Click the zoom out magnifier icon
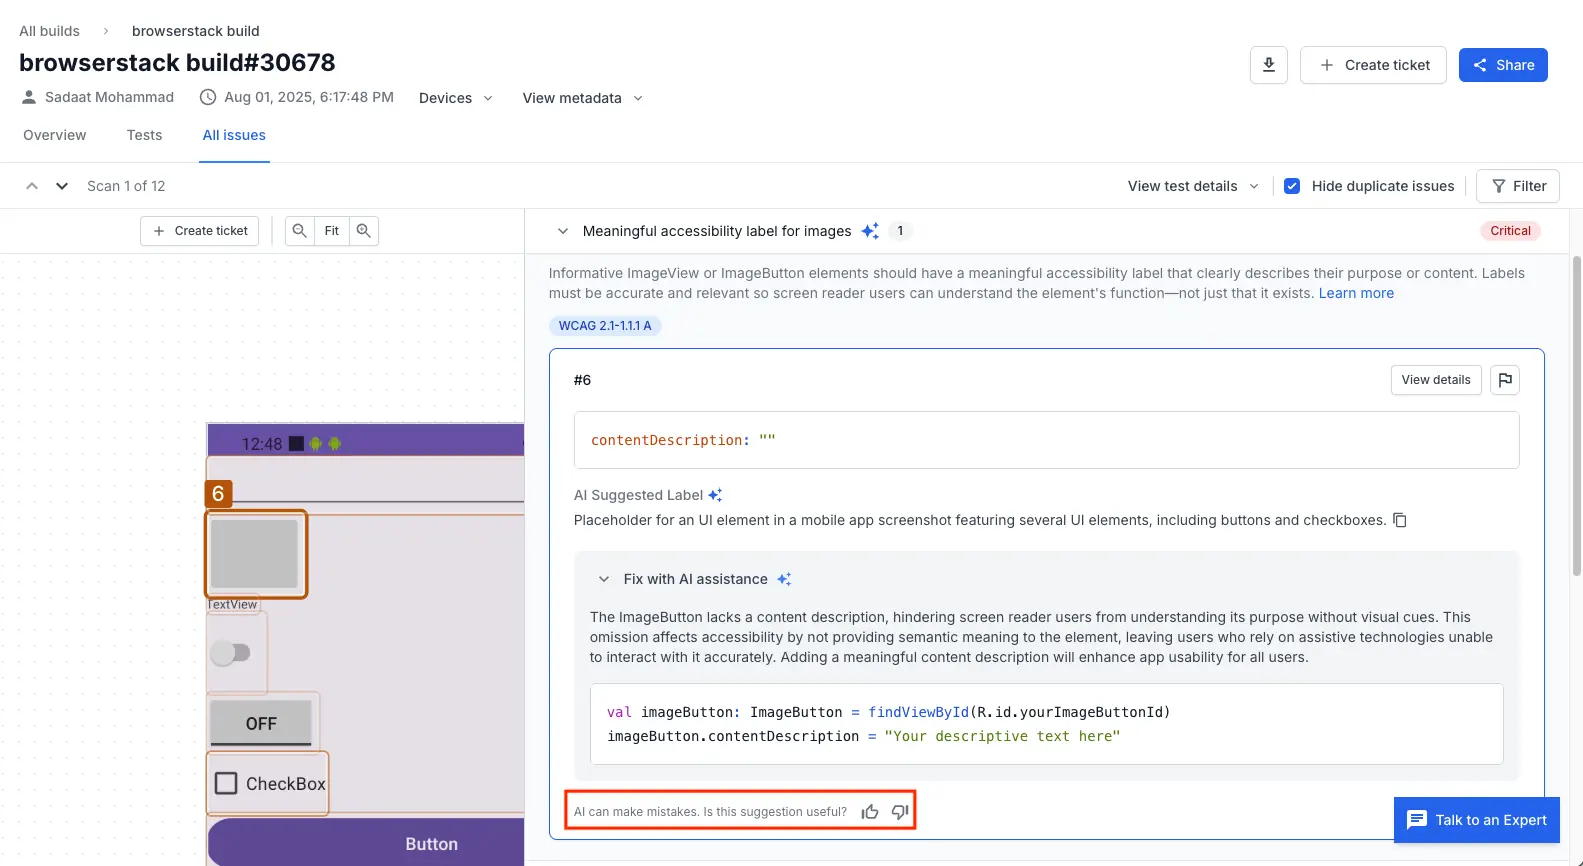The height and width of the screenshot is (866, 1583). click(x=299, y=231)
